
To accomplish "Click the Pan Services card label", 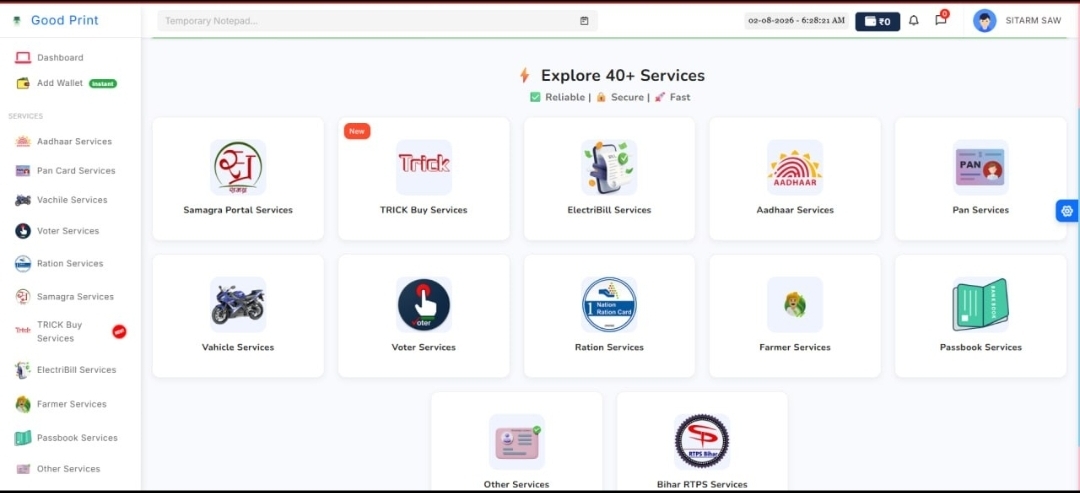I will point(980,210).
